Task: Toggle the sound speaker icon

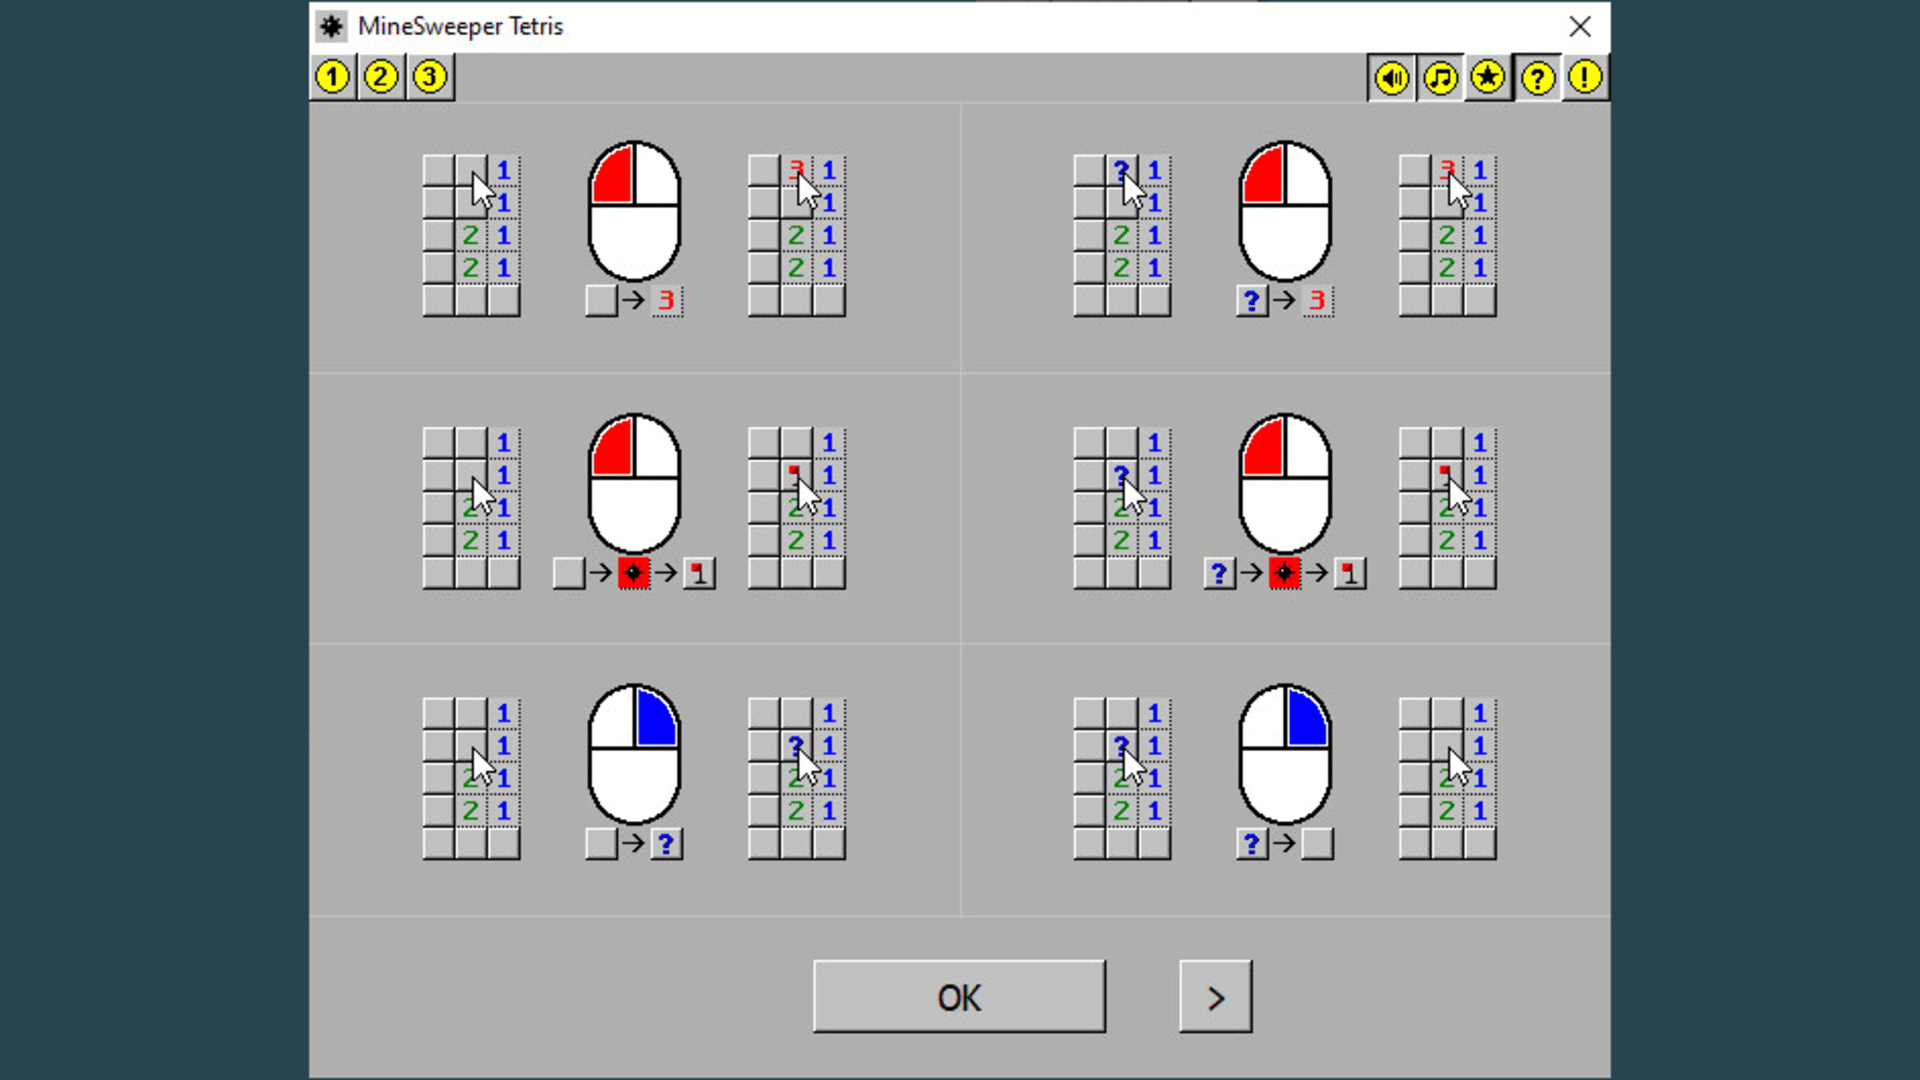Action: (x=1391, y=78)
